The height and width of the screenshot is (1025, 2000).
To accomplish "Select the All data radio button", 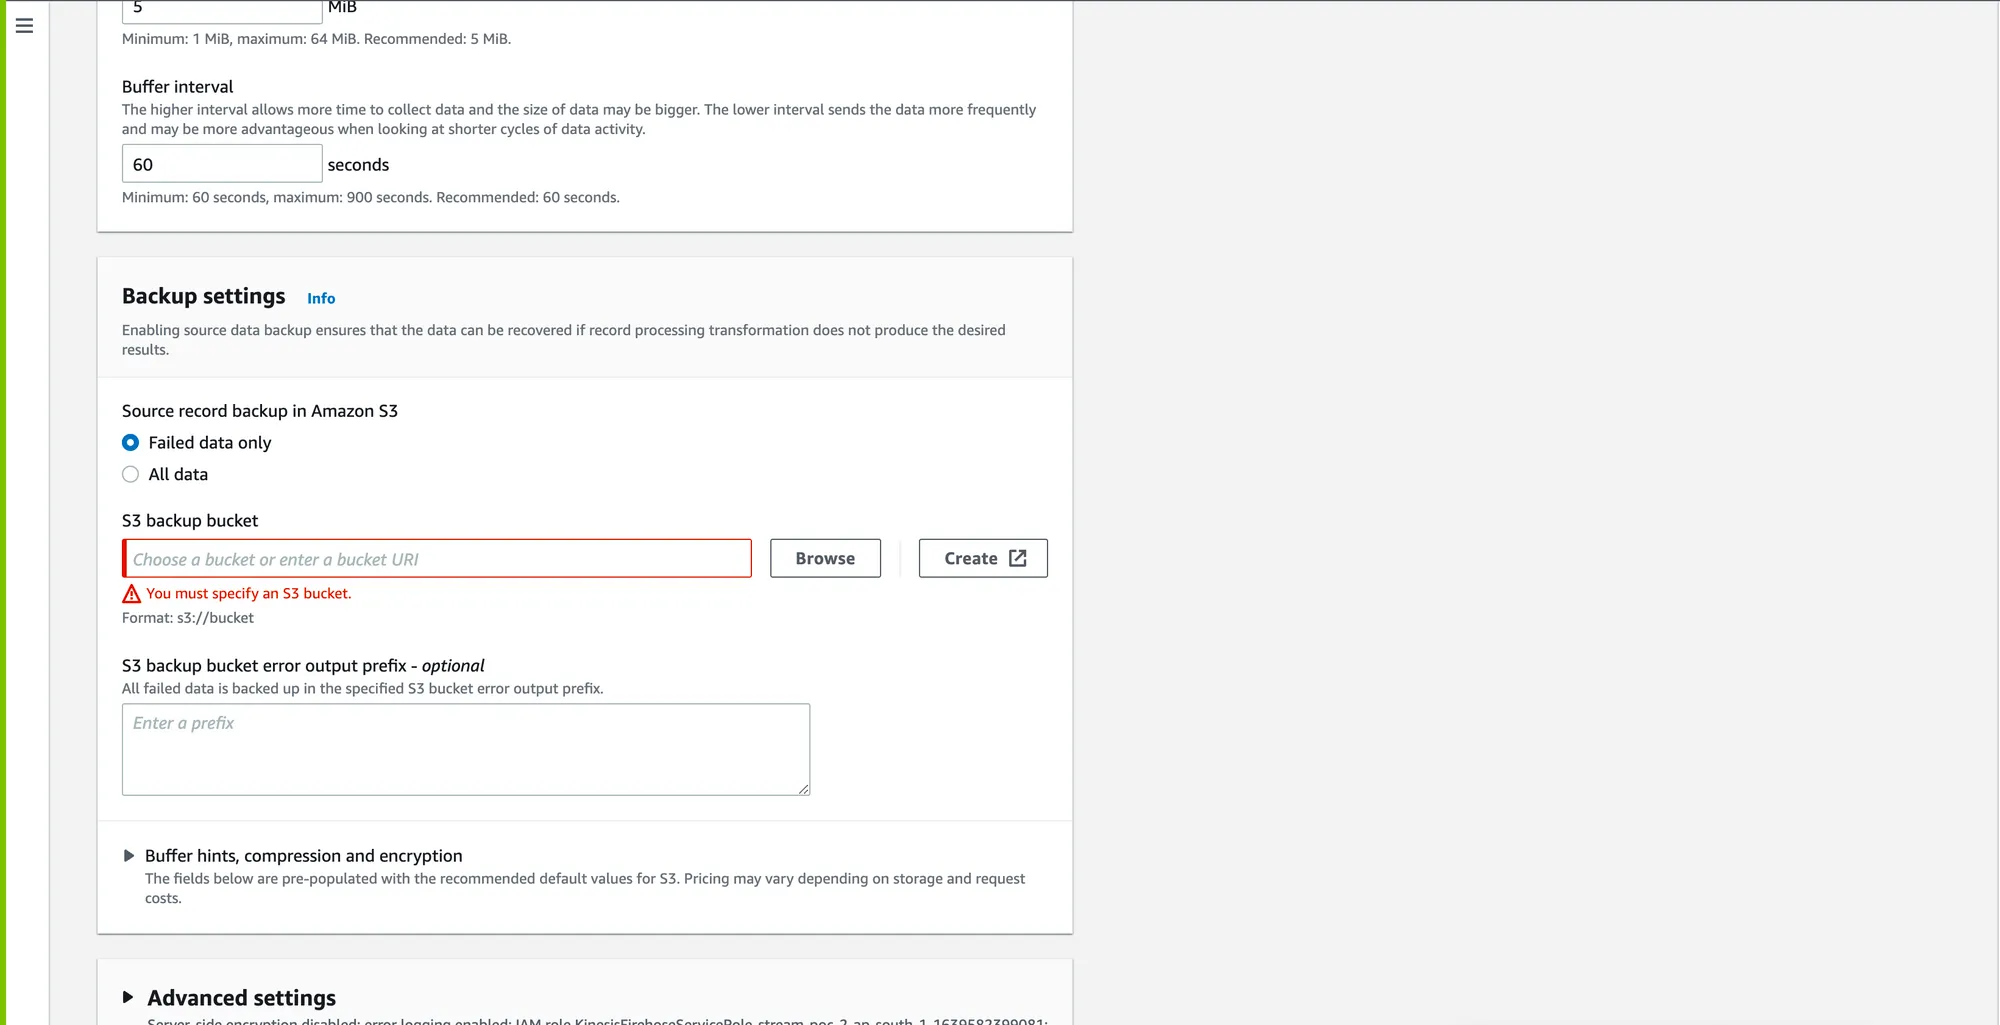I will coord(131,474).
